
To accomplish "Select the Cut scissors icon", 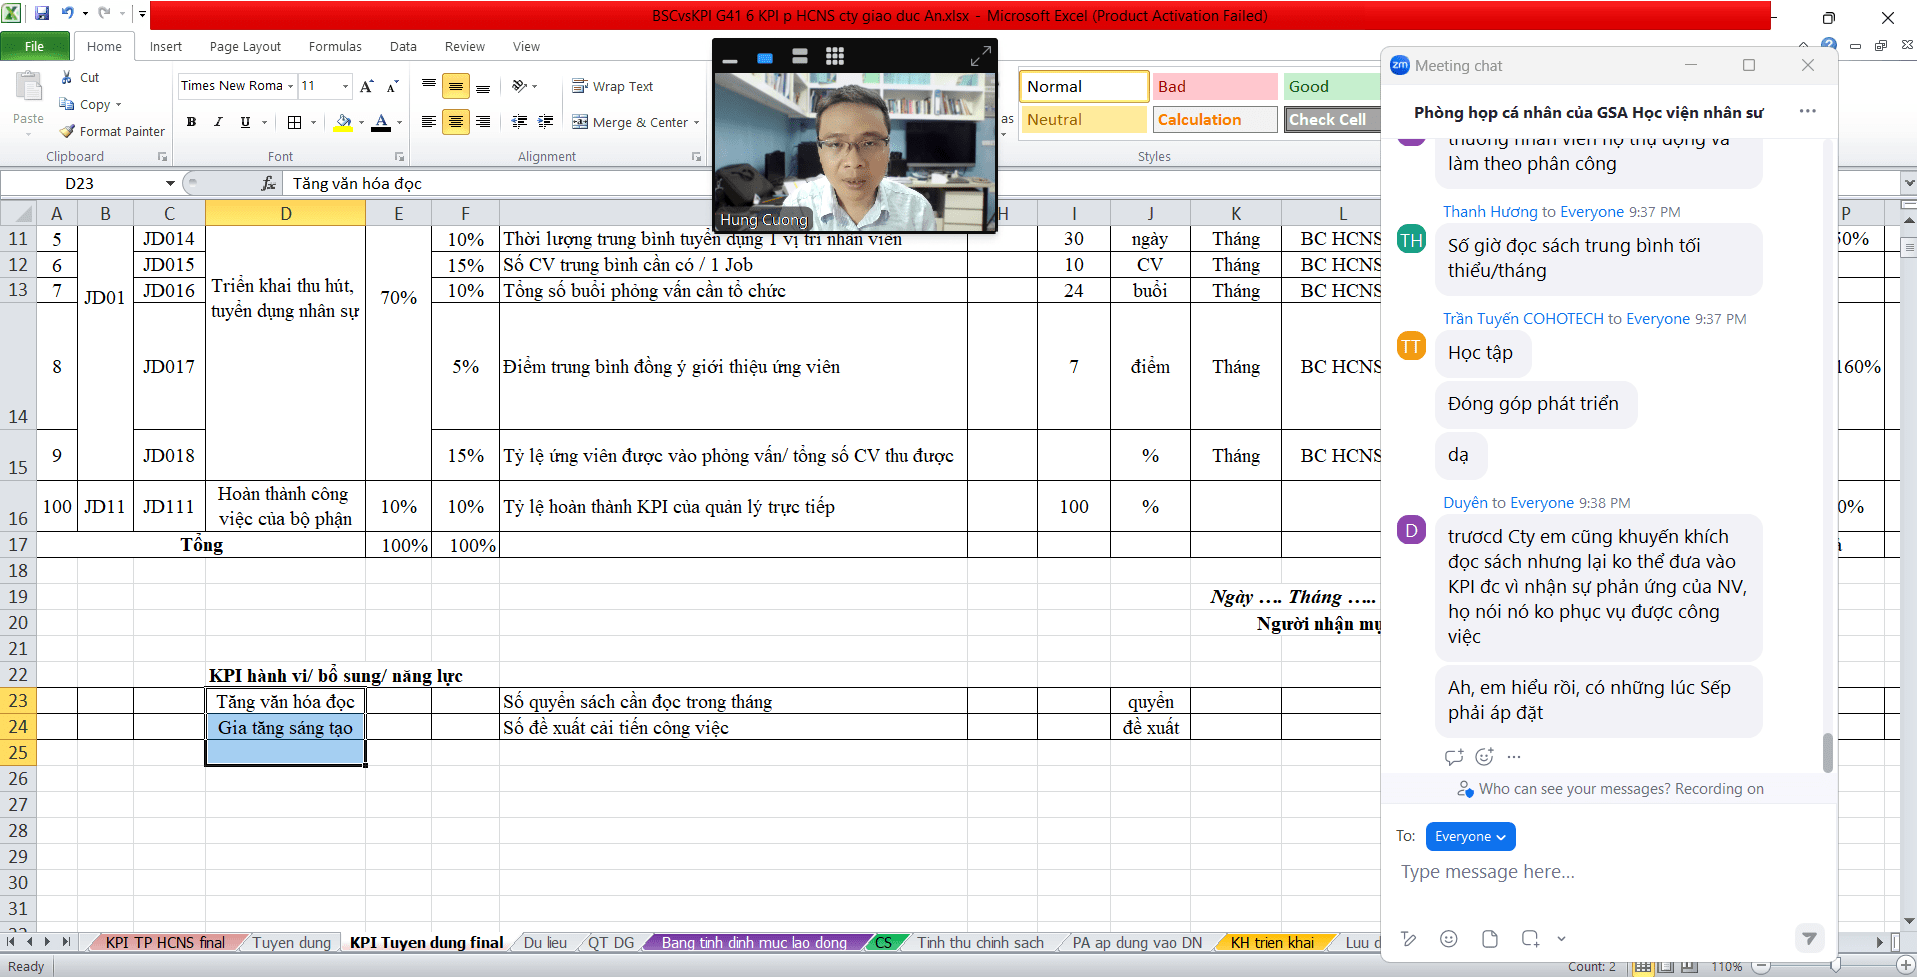I will coord(67,77).
